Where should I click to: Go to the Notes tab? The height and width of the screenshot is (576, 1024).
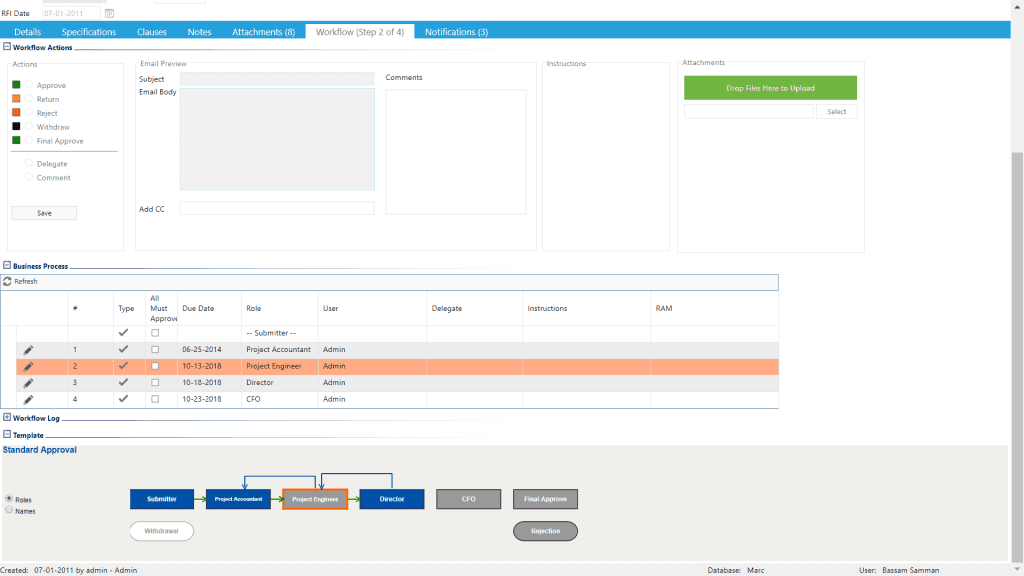point(199,31)
